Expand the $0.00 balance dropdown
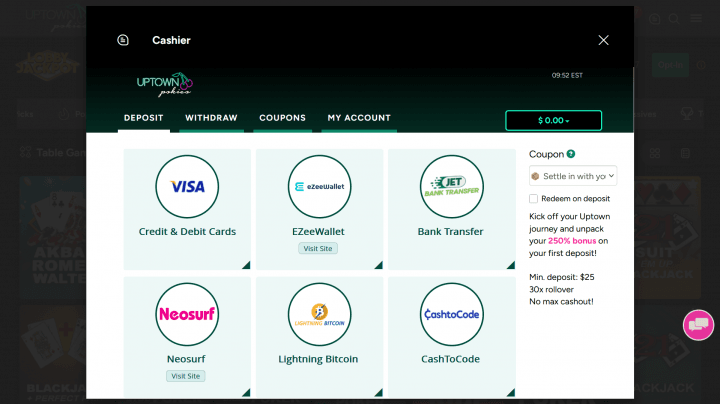The image size is (720, 404). point(553,120)
